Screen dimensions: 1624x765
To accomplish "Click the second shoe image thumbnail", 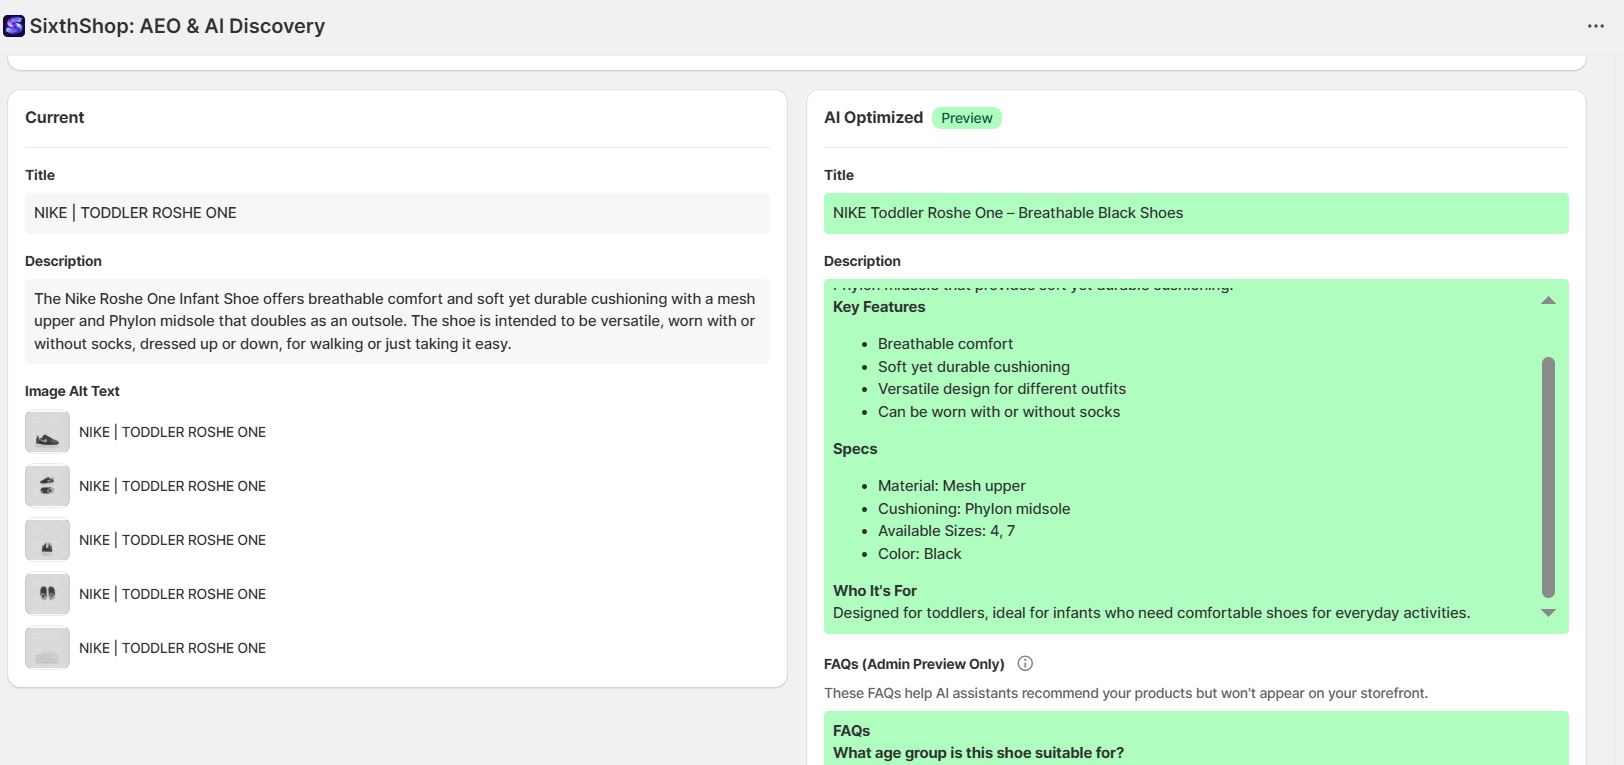I will pyautogui.click(x=47, y=486).
